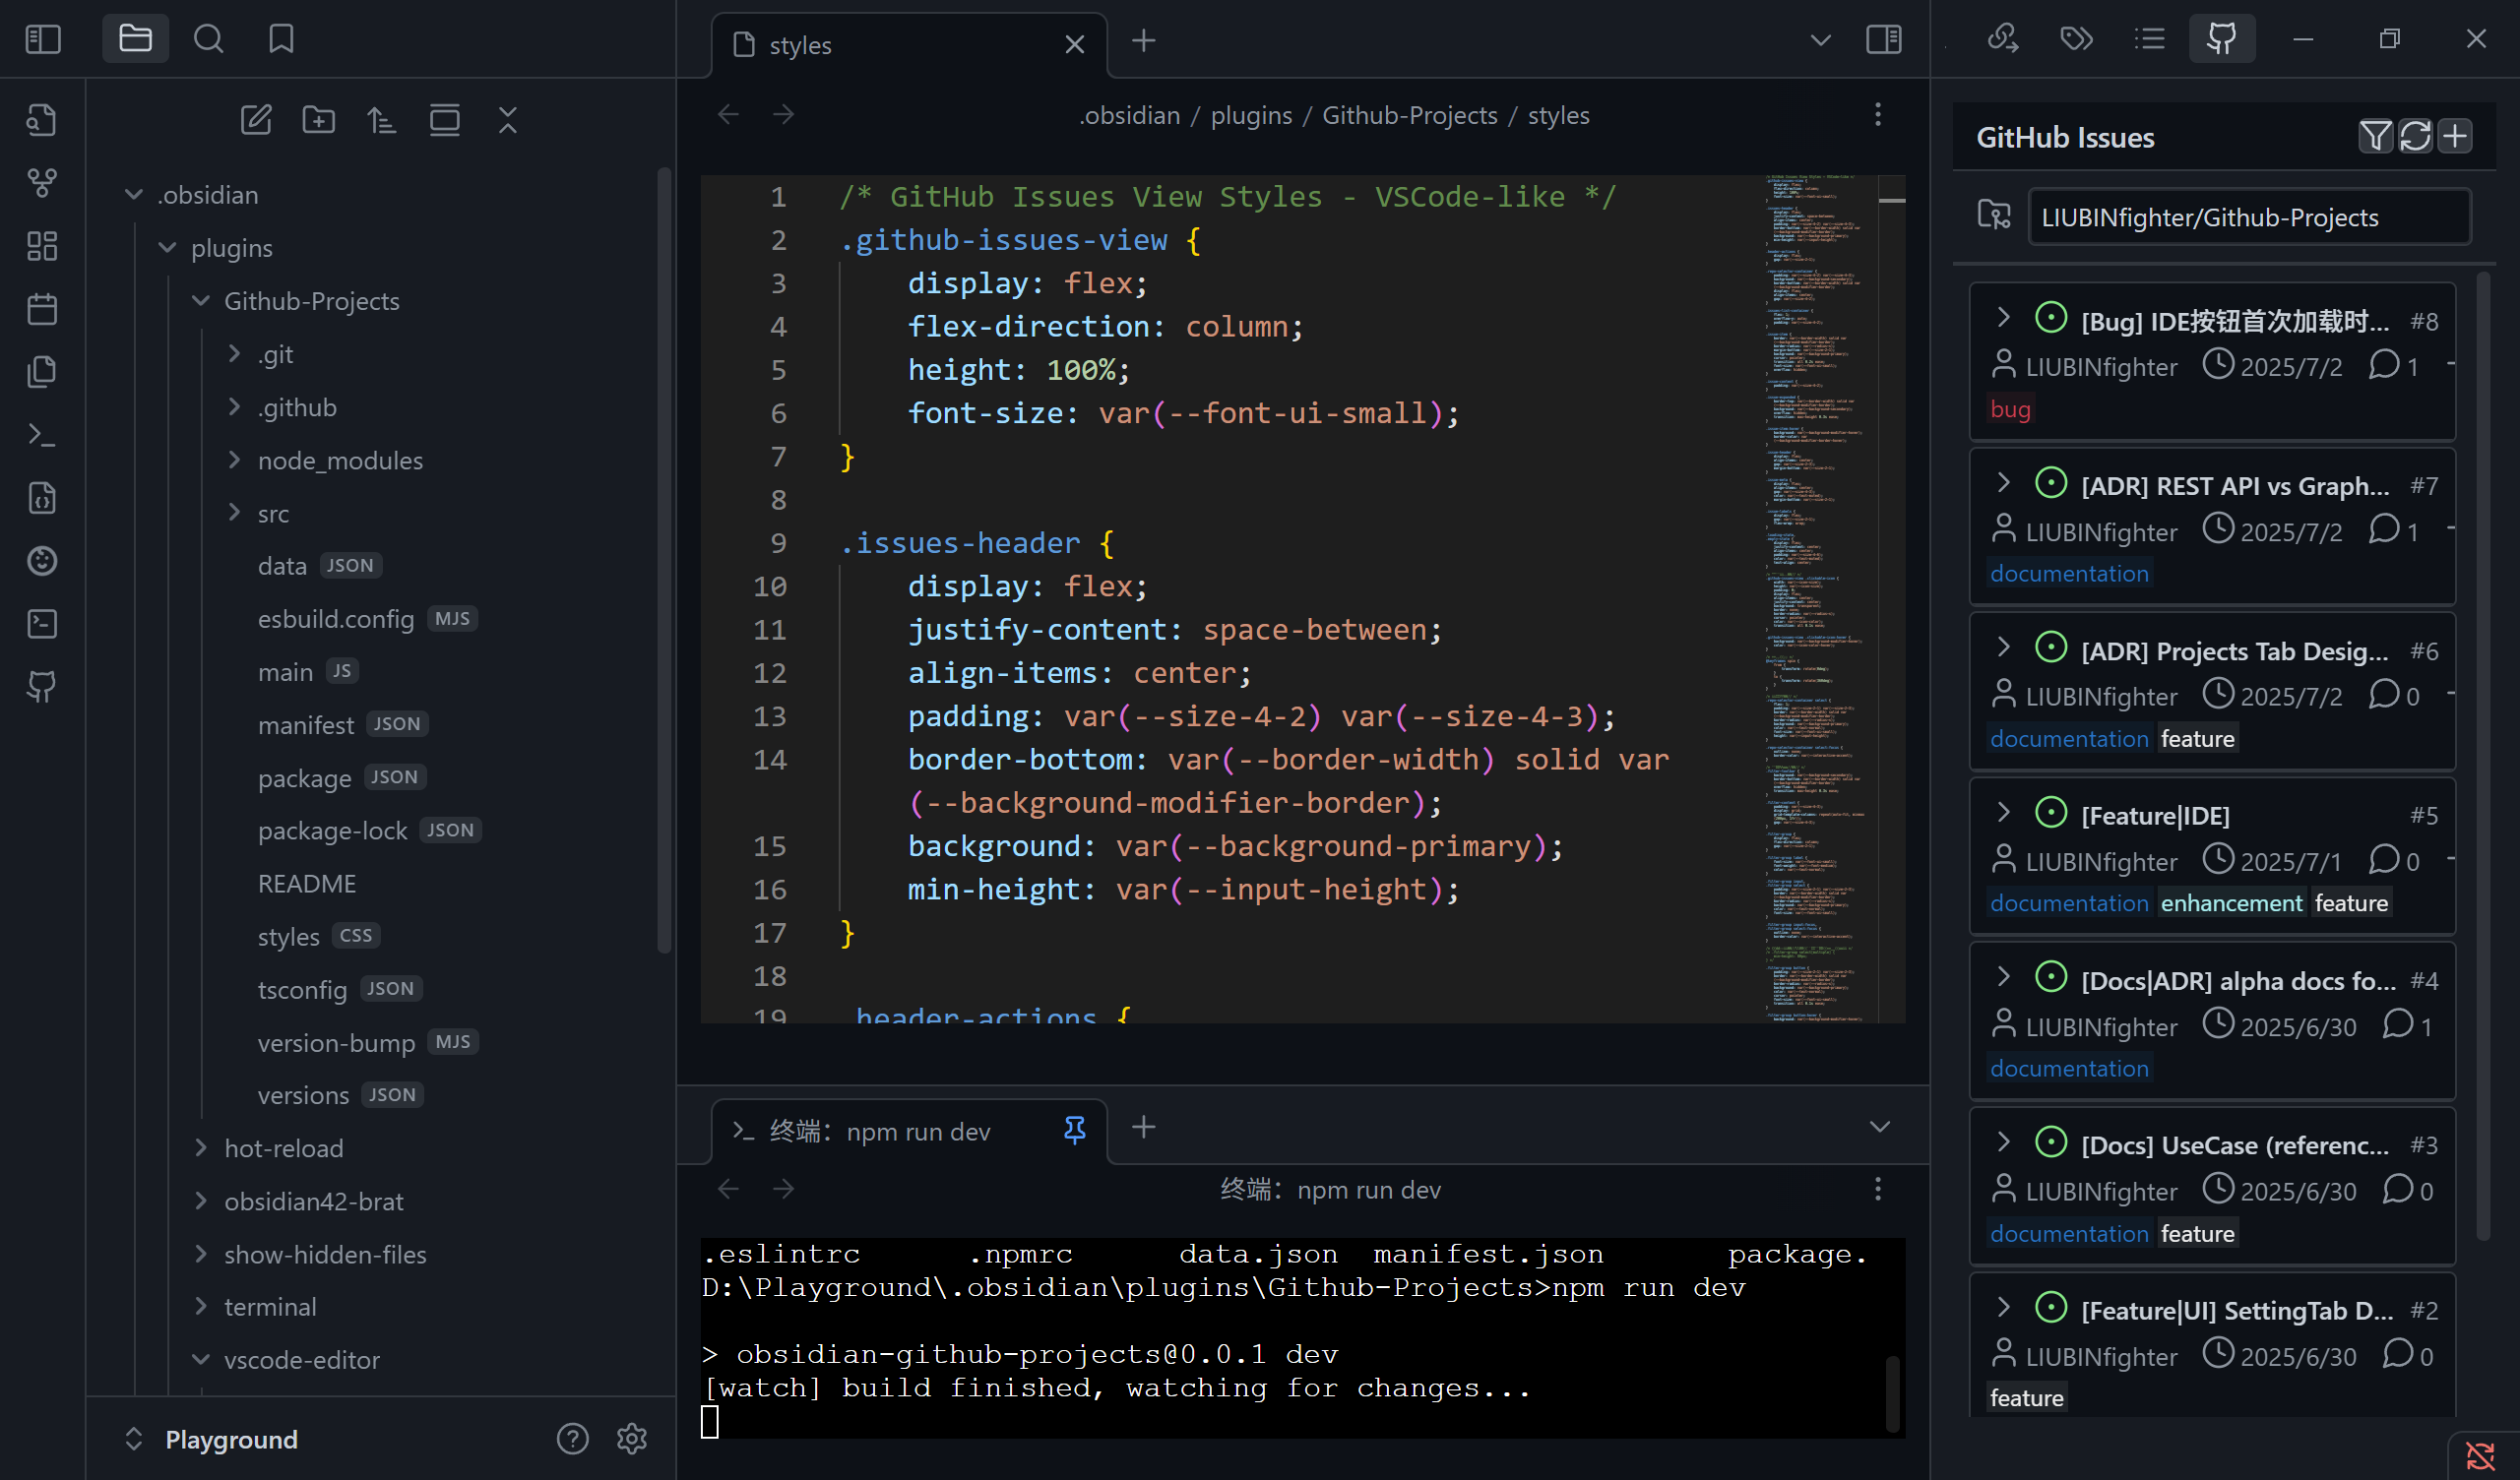Open the tags tab in right sidebar

(x=2076, y=39)
